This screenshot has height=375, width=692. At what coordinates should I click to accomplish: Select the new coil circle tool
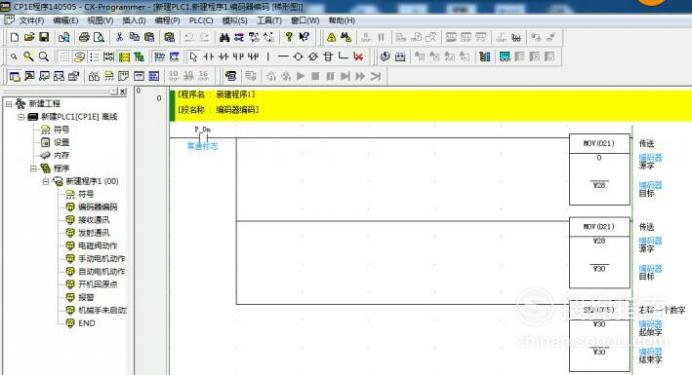click(x=298, y=56)
